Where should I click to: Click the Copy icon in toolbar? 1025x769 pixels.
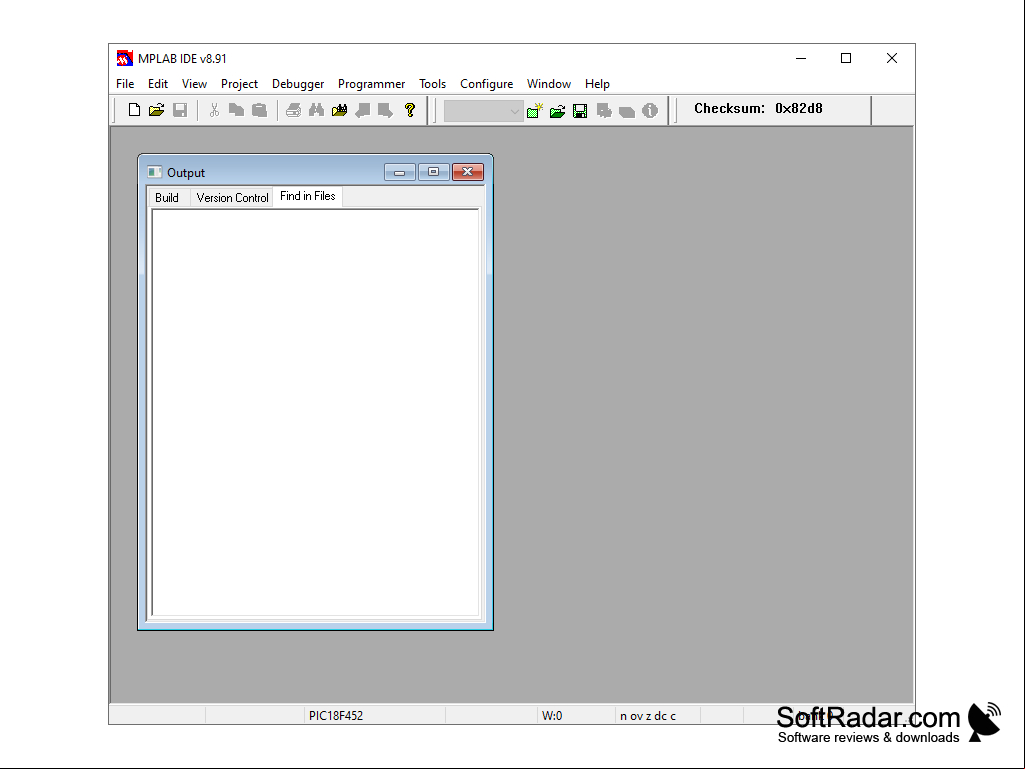tap(236, 110)
